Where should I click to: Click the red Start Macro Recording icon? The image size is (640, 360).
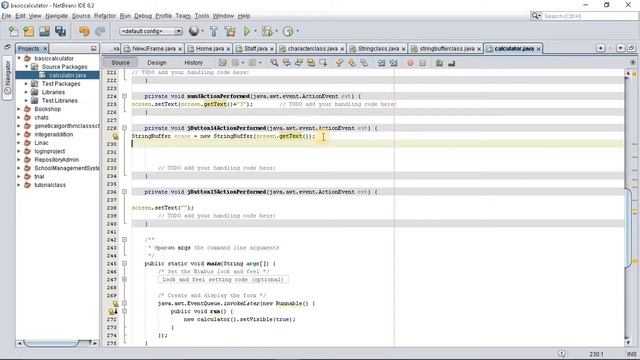click(x=410, y=63)
